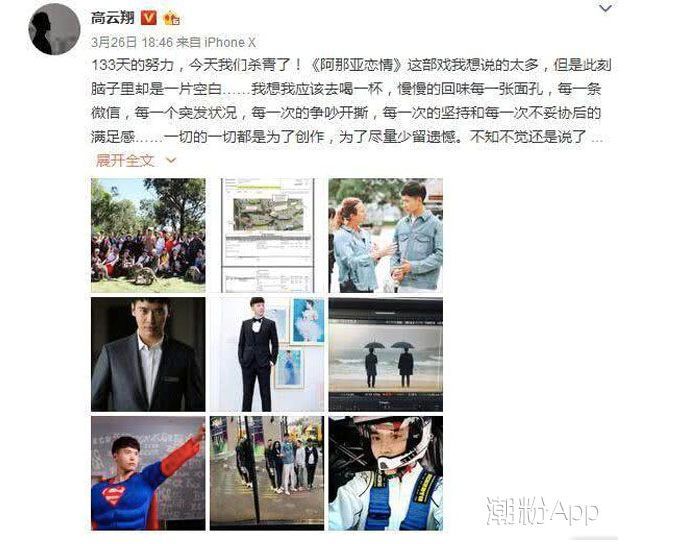Screen dimensions: 680x544
Task: Open the group standing on street thumbnail
Action: click(x=267, y=473)
